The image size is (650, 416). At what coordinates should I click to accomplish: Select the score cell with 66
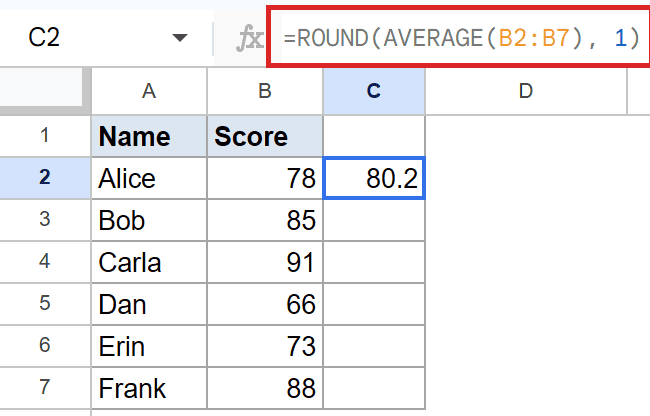[265, 304]
